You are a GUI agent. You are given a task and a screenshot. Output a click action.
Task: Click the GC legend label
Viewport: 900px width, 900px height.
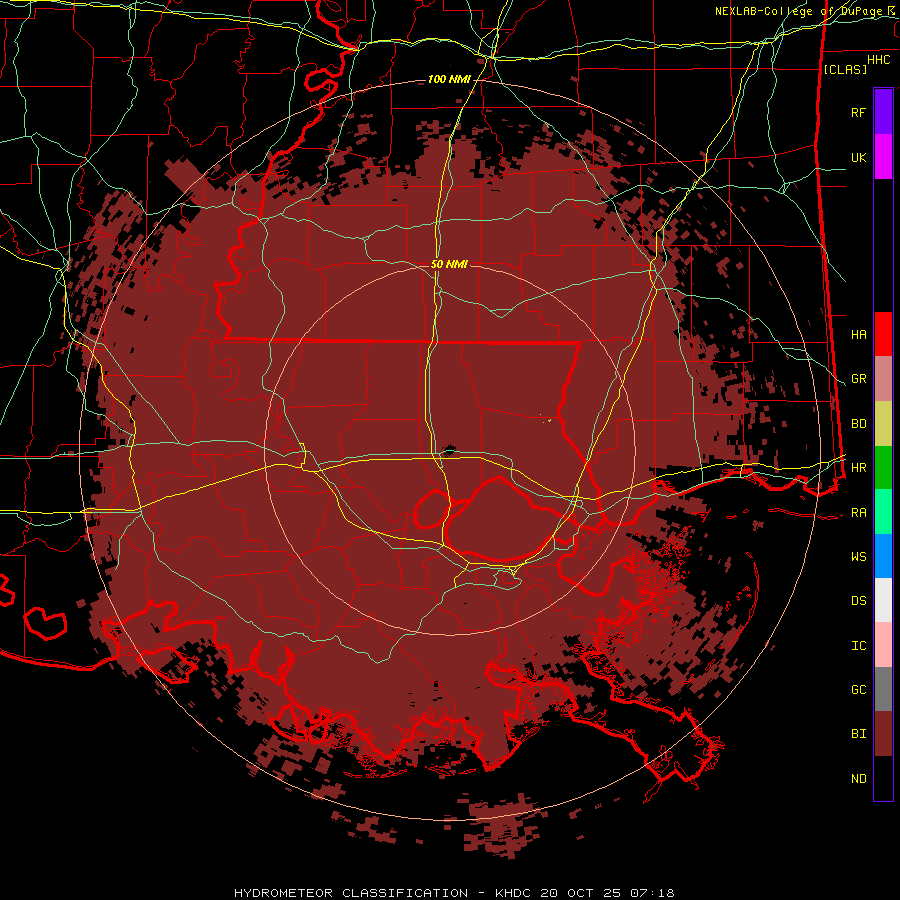pos(858,689)
